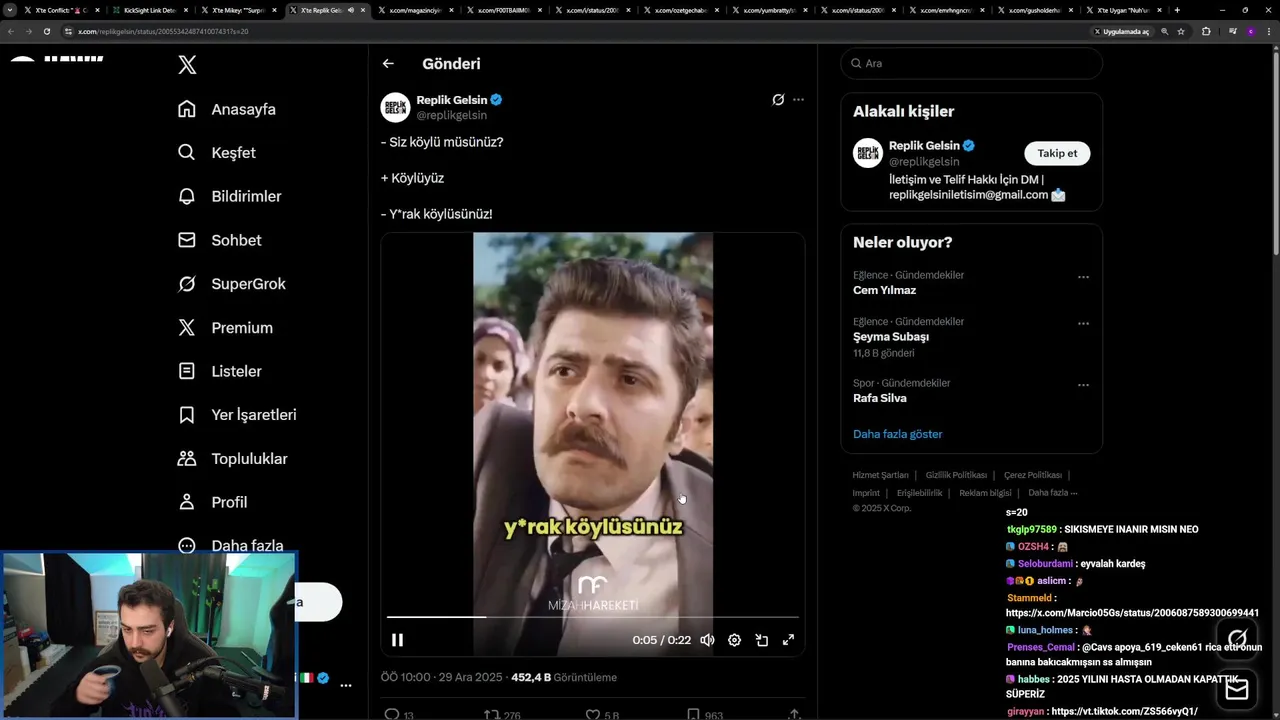Open video playback settings gear
This screenshot has height=720, width=1280.
tap(734, 640)
